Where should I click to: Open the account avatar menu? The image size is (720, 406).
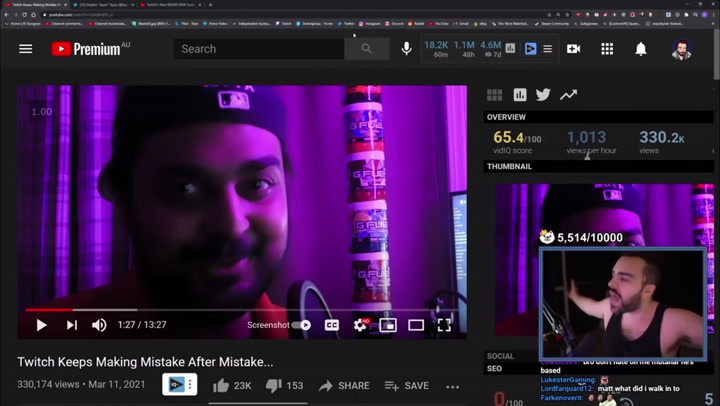coord(681,50)
